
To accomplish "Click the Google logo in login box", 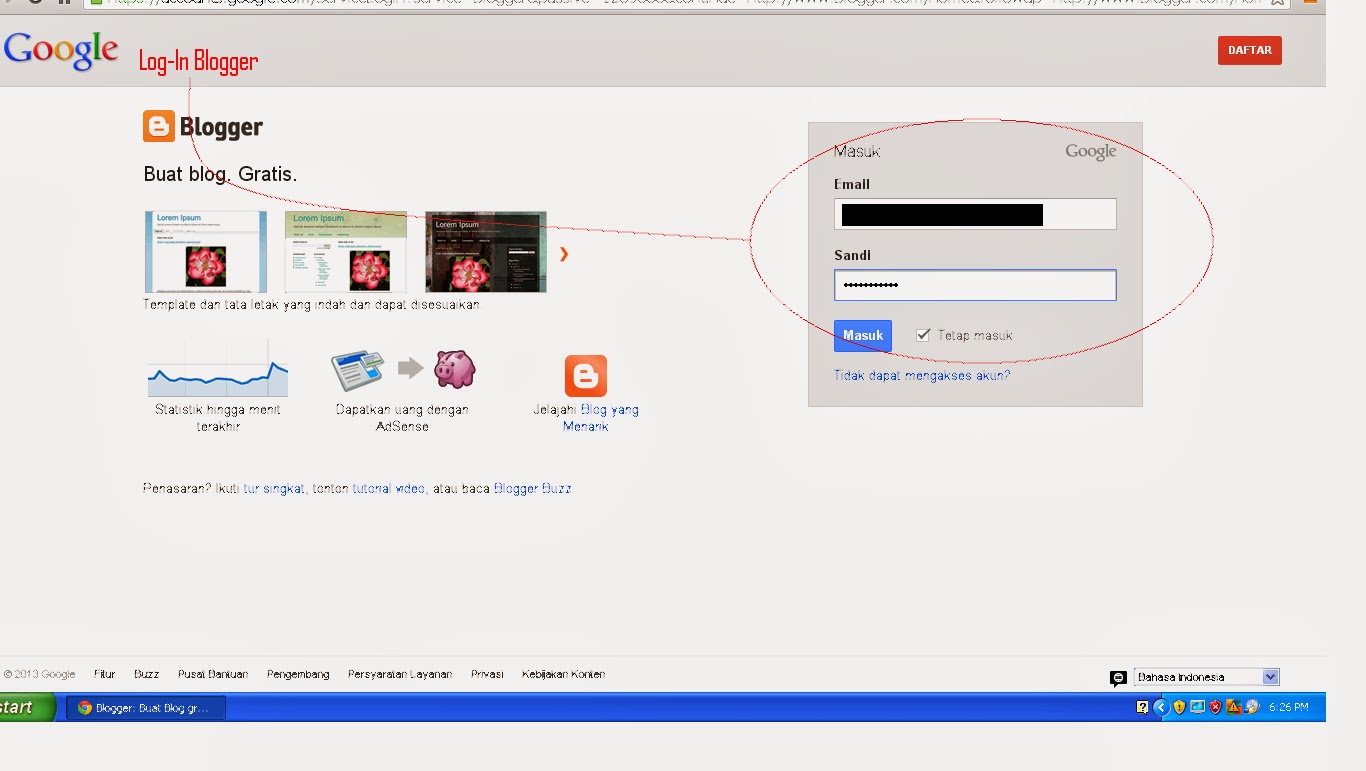I will pyautogui.click(x=1091, y=152).
